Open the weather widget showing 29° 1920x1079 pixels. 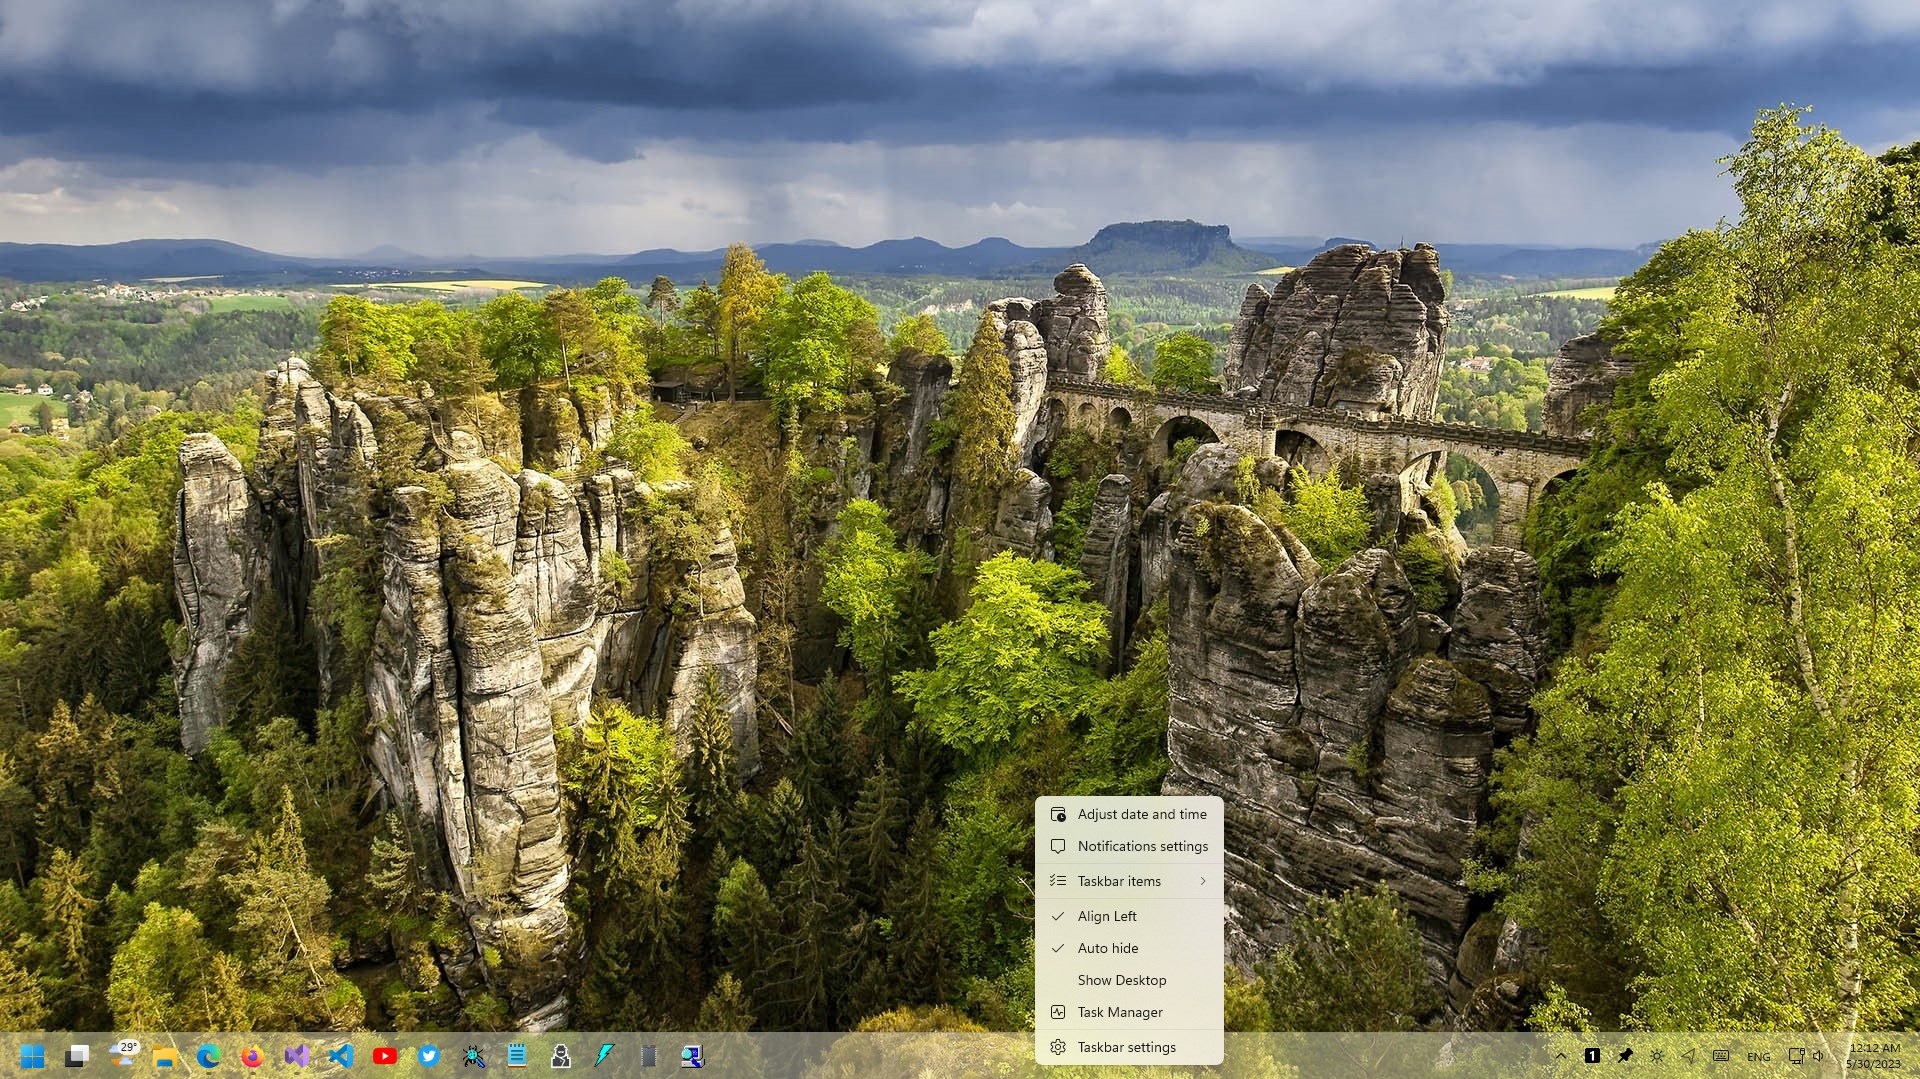pos(124,1054)
